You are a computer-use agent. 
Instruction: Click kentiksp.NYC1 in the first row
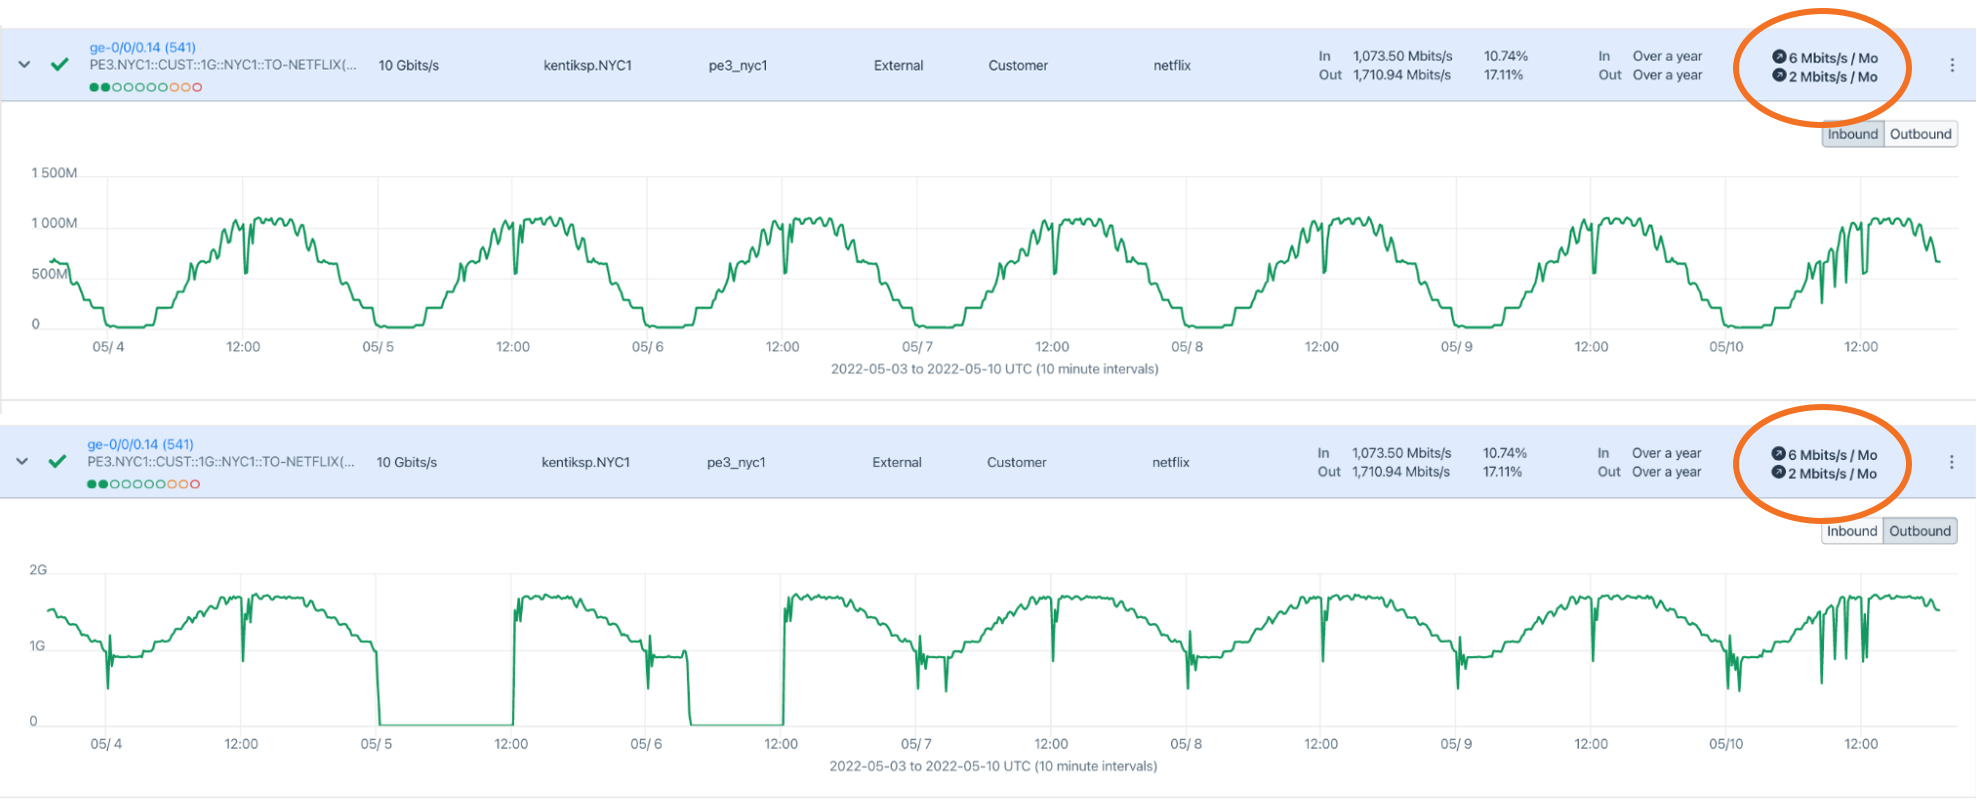588,66
